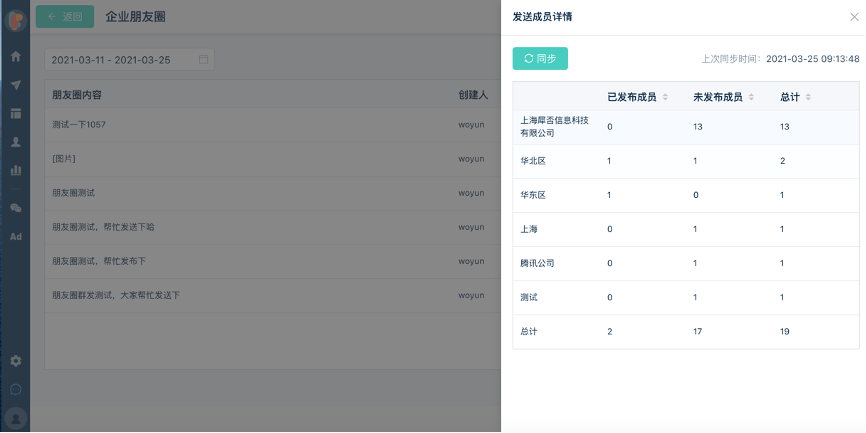
Task: Open the chat bubble help icon
Action: point(16,389)
